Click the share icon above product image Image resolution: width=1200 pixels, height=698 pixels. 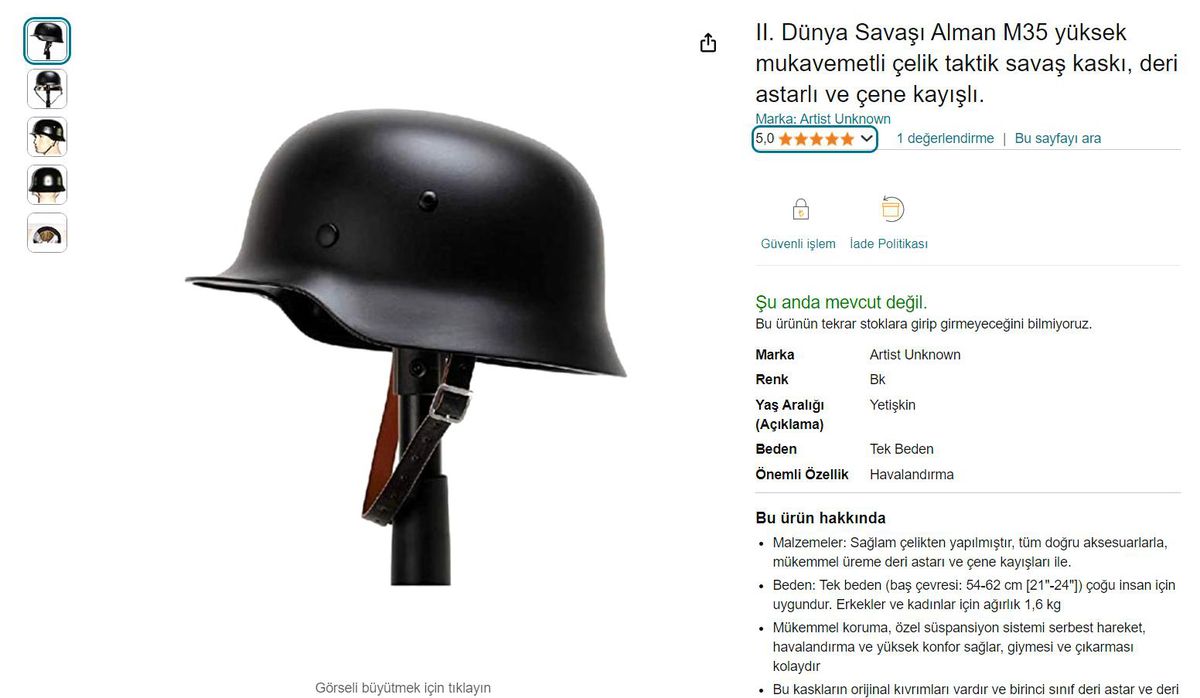[708, 43]
